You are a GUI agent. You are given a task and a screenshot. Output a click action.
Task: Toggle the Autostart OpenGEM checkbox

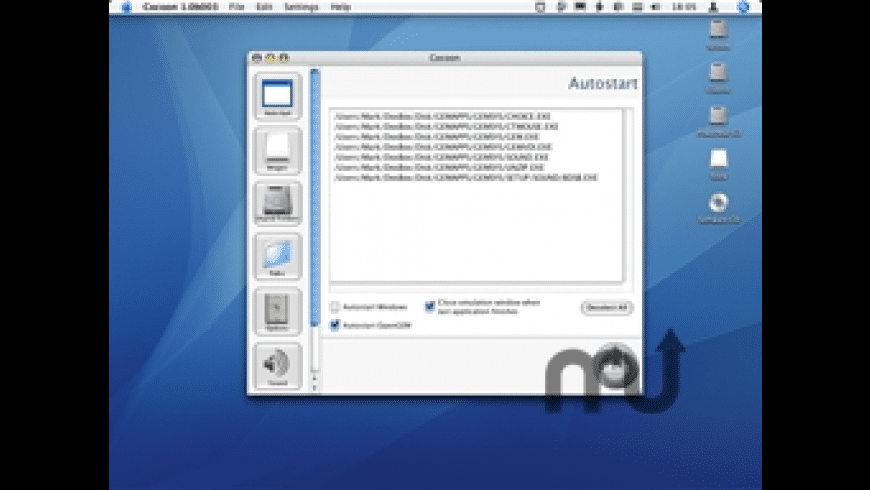pos(335,325)
